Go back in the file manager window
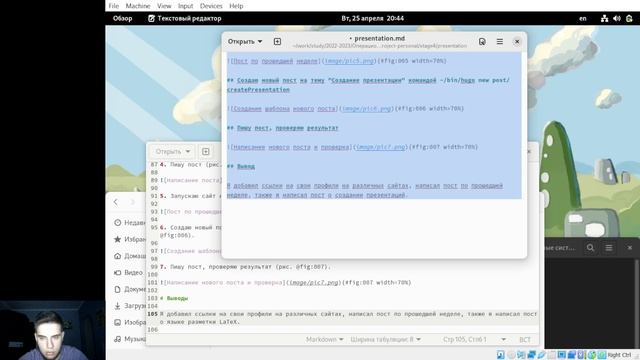Screen dimensions: 640x360 [116, 202]
